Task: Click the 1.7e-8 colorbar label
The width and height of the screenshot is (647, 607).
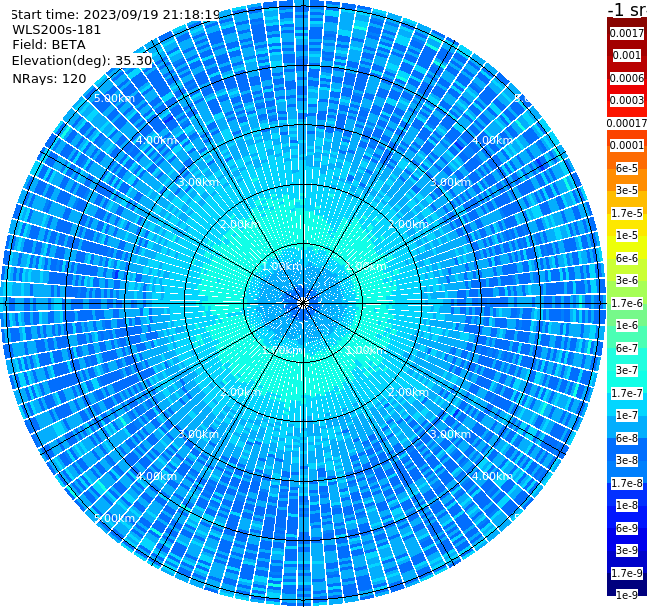Action: point(627,483)
